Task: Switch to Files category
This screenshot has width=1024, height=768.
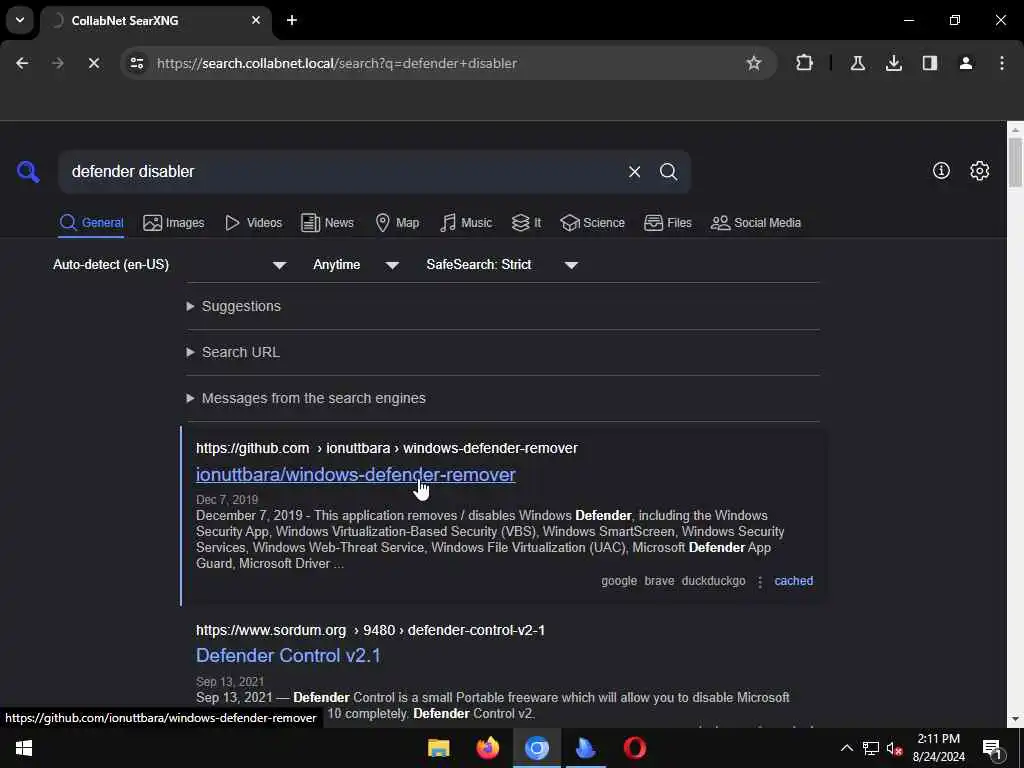Action: (667, 223)
